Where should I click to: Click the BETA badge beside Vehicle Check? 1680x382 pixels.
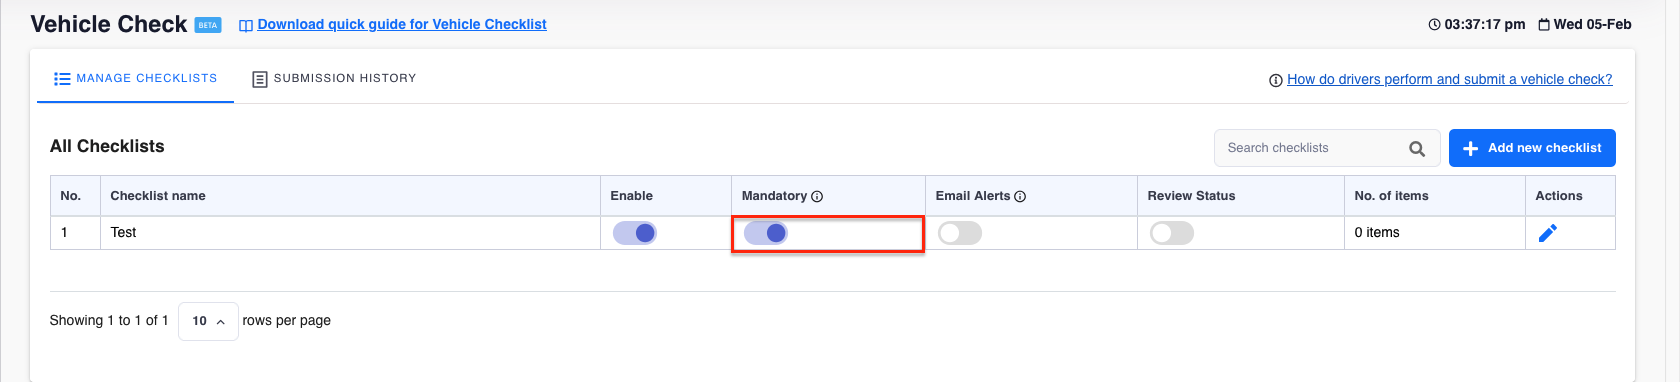208,25
